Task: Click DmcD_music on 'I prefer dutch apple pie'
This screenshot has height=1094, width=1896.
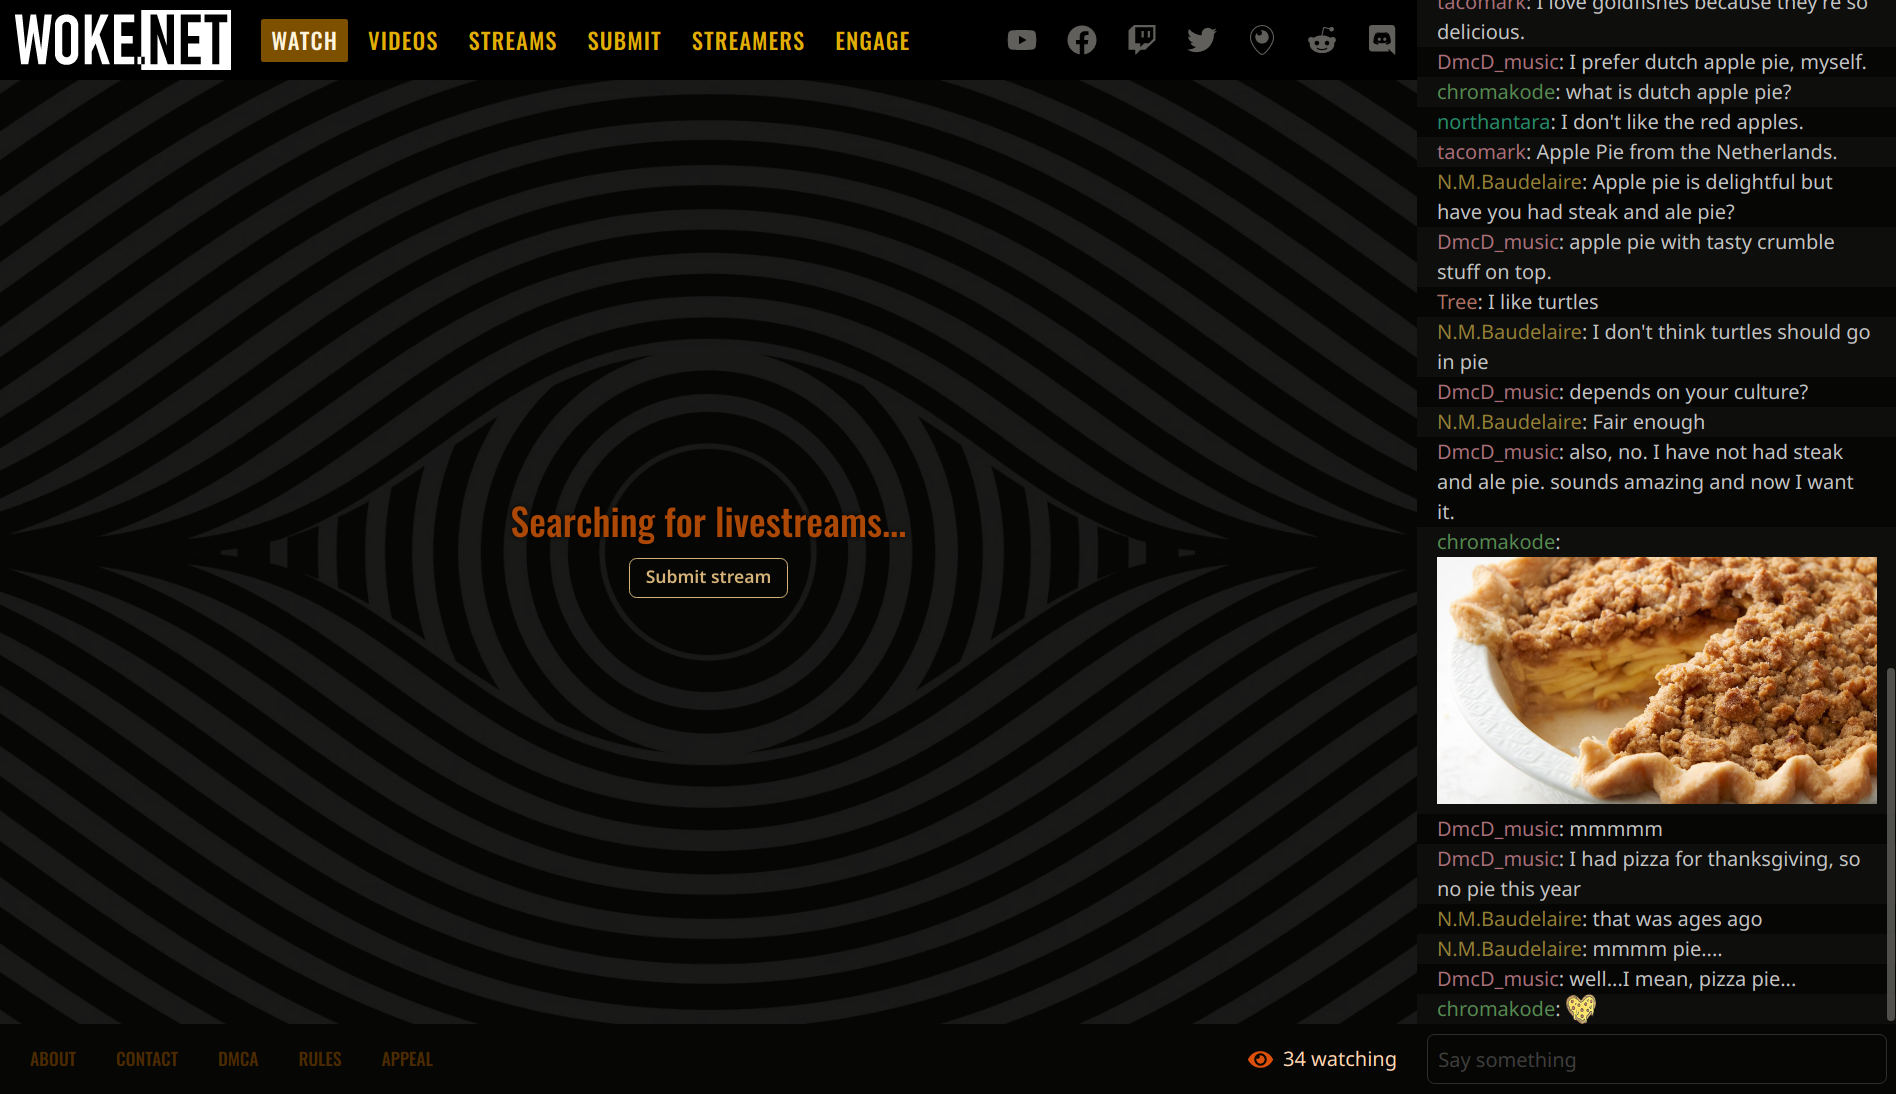Action: 1497,62
